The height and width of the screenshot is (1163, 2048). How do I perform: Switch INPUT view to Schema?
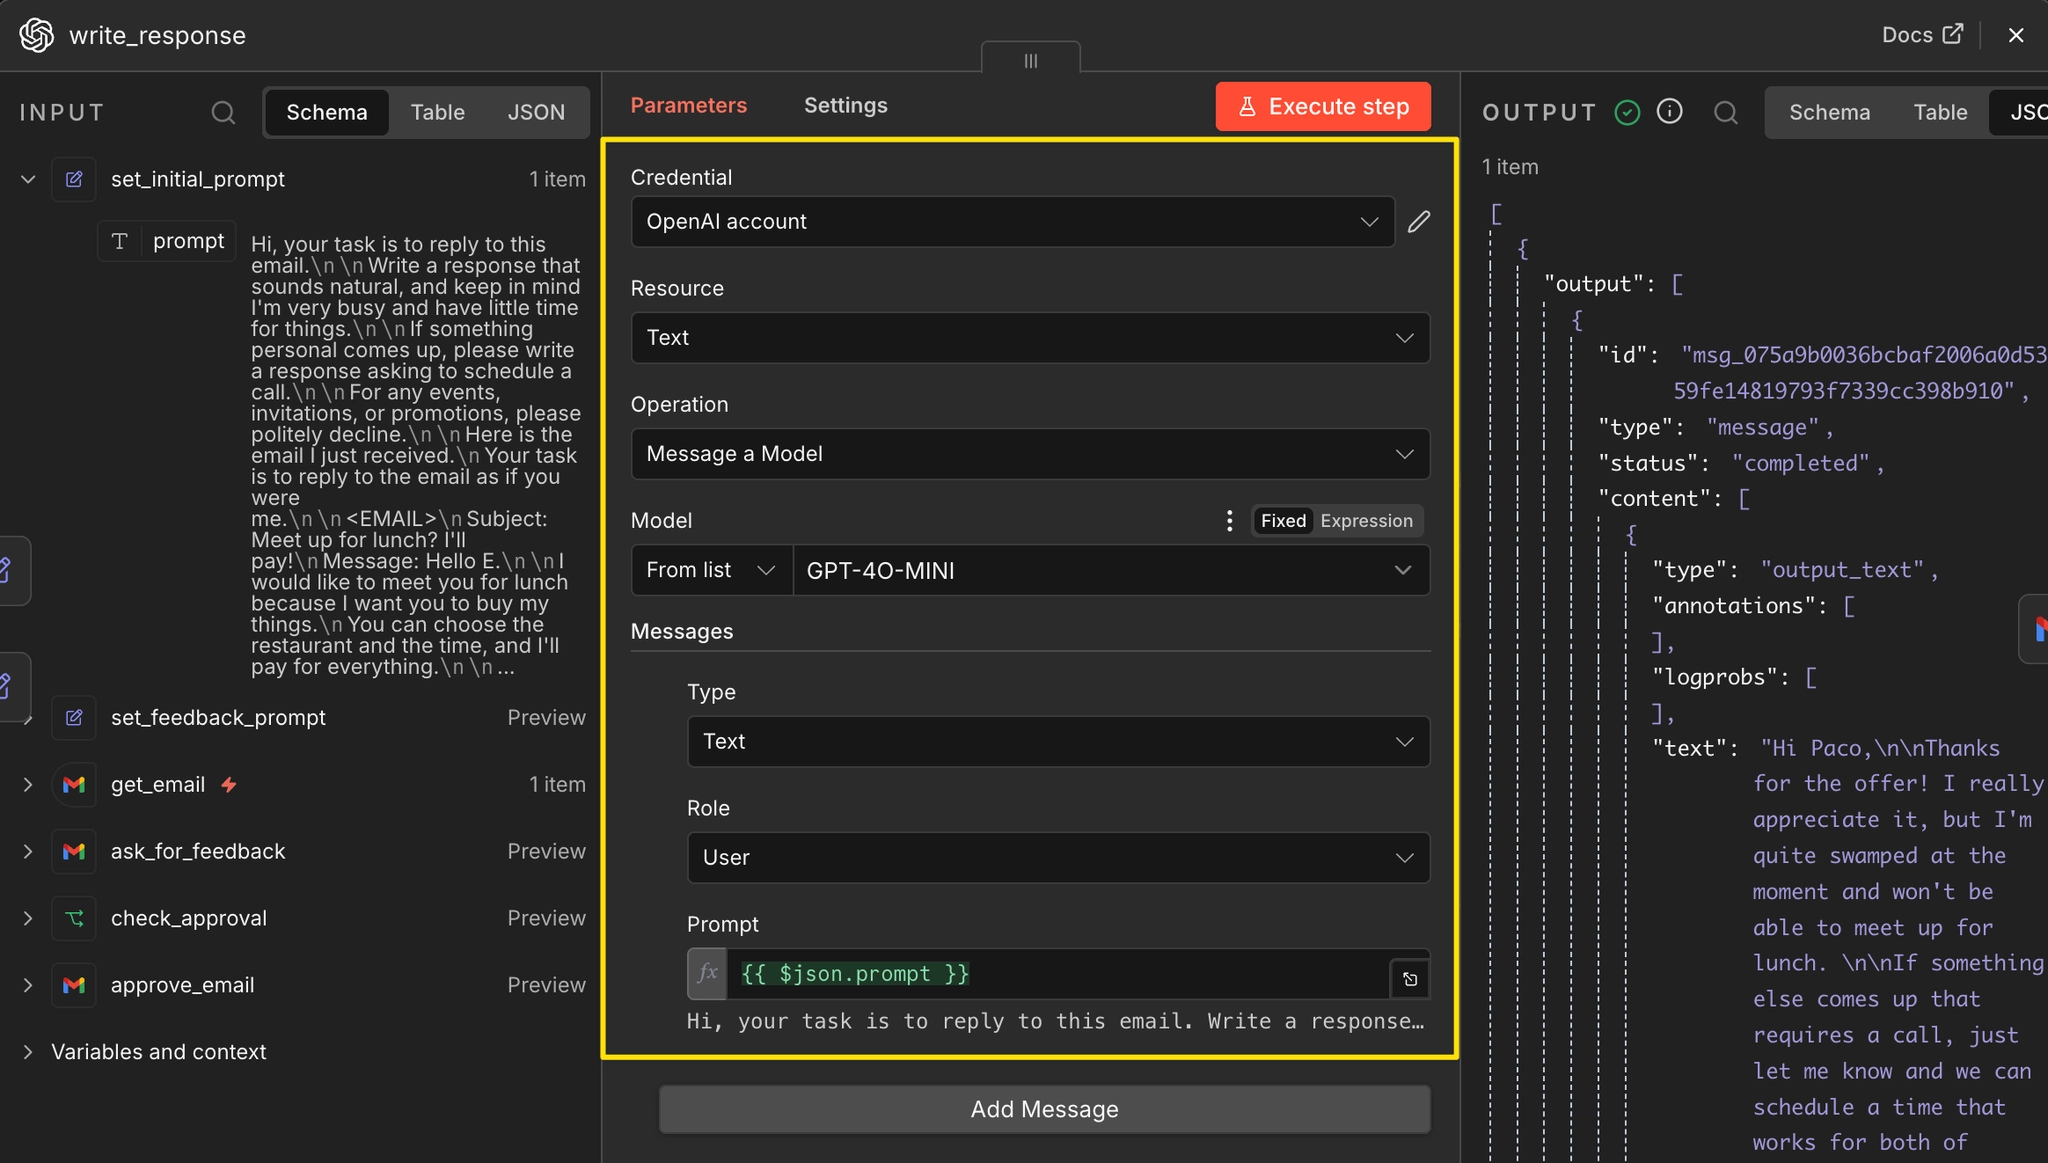[x=326, y=112]
